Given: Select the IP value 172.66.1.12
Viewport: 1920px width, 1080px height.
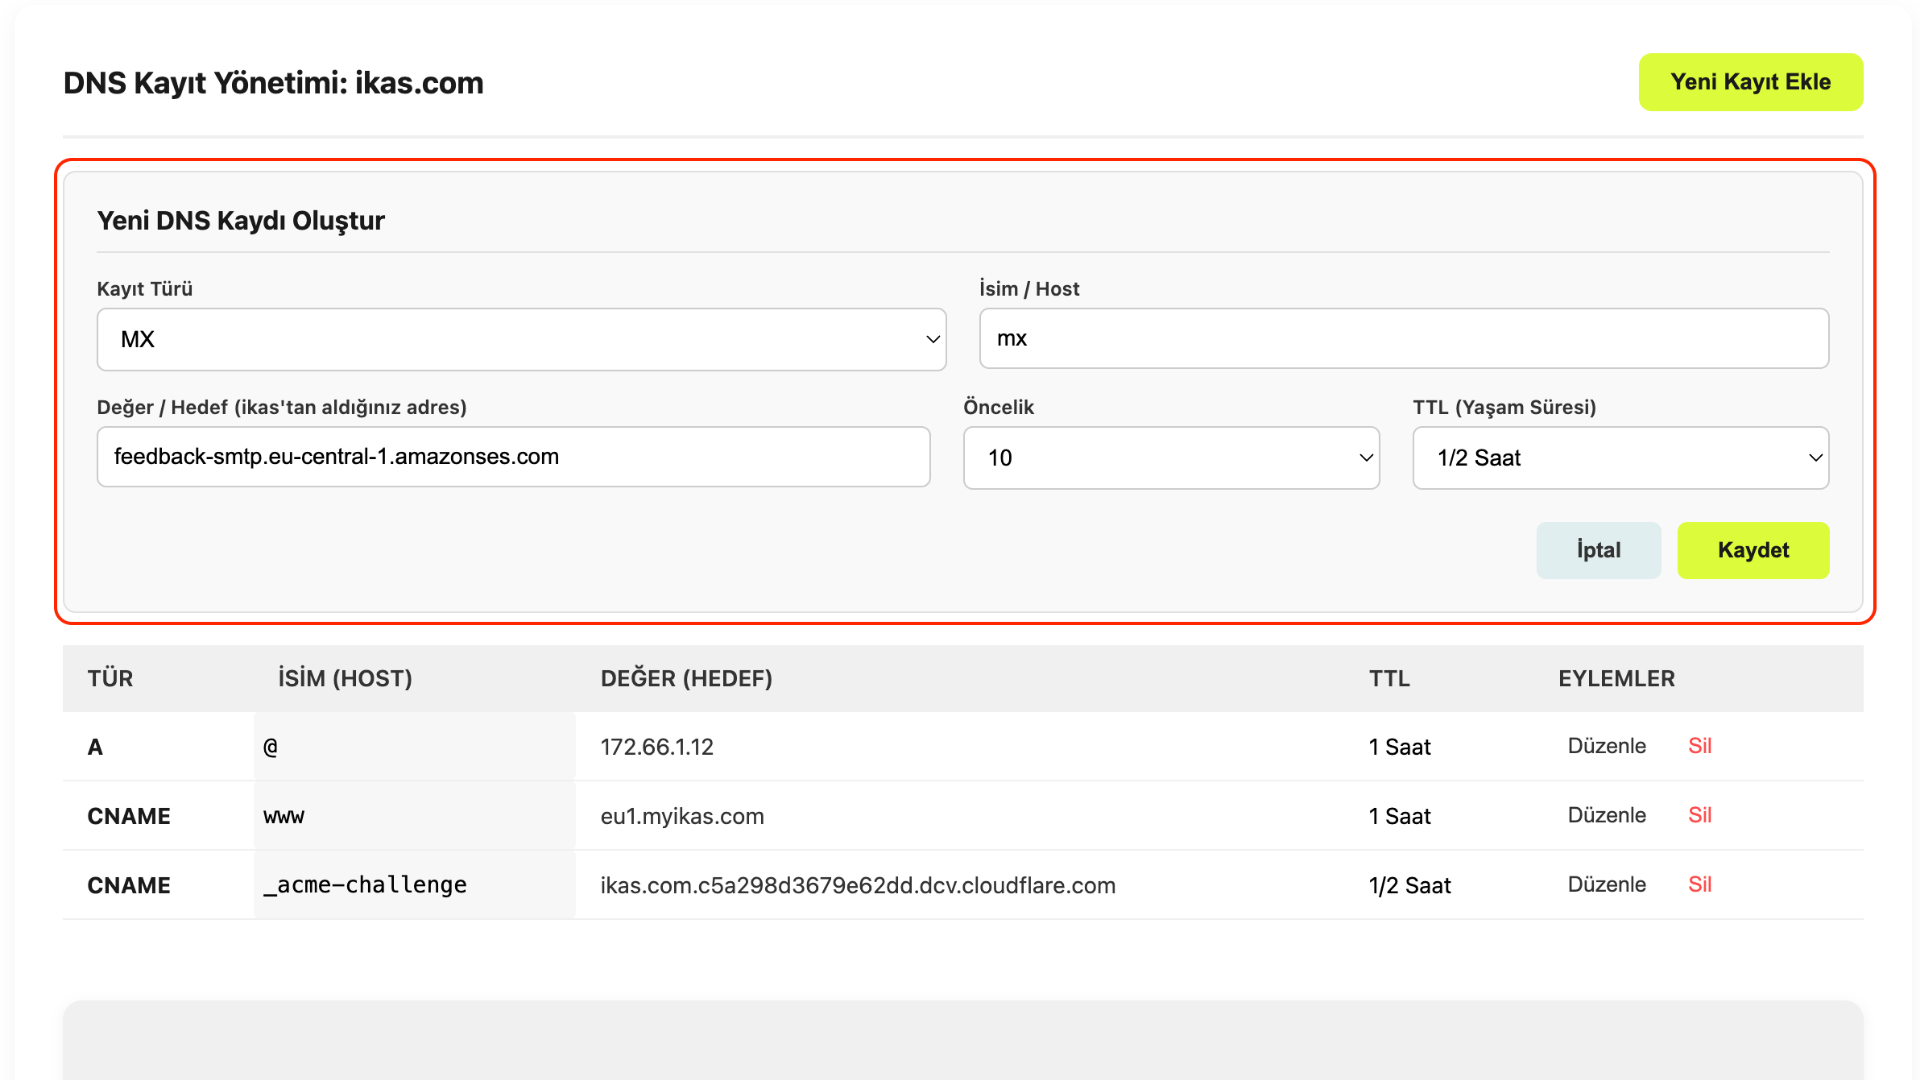Looking at the screenshot, I should click(x=657, y=747).
